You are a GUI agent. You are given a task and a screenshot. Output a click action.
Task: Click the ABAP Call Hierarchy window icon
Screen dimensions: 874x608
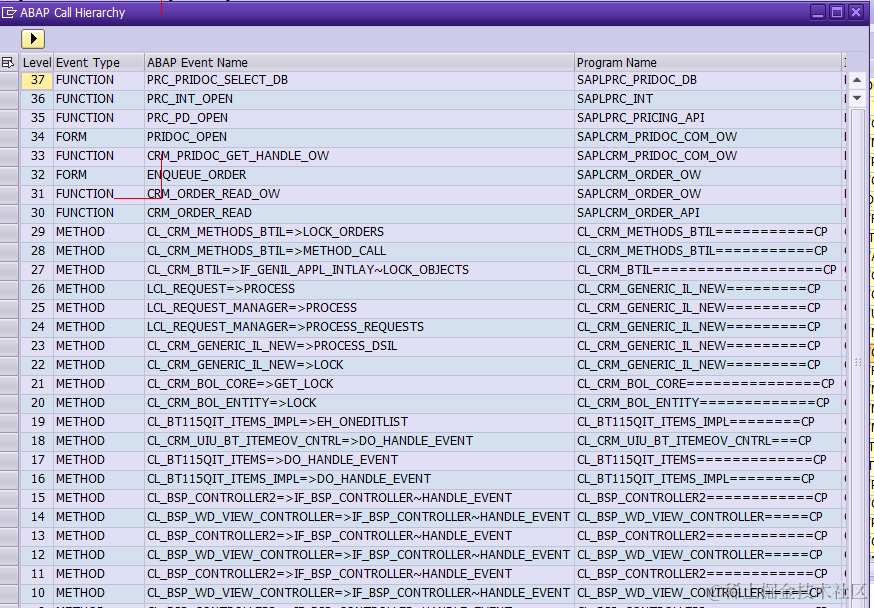[9, 12]
